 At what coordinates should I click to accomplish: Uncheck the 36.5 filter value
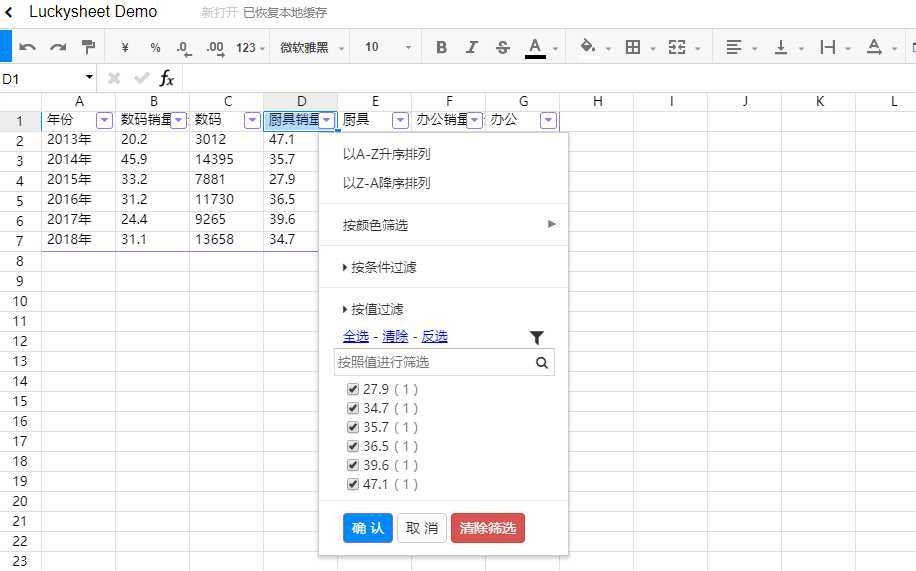pos(352,446)
